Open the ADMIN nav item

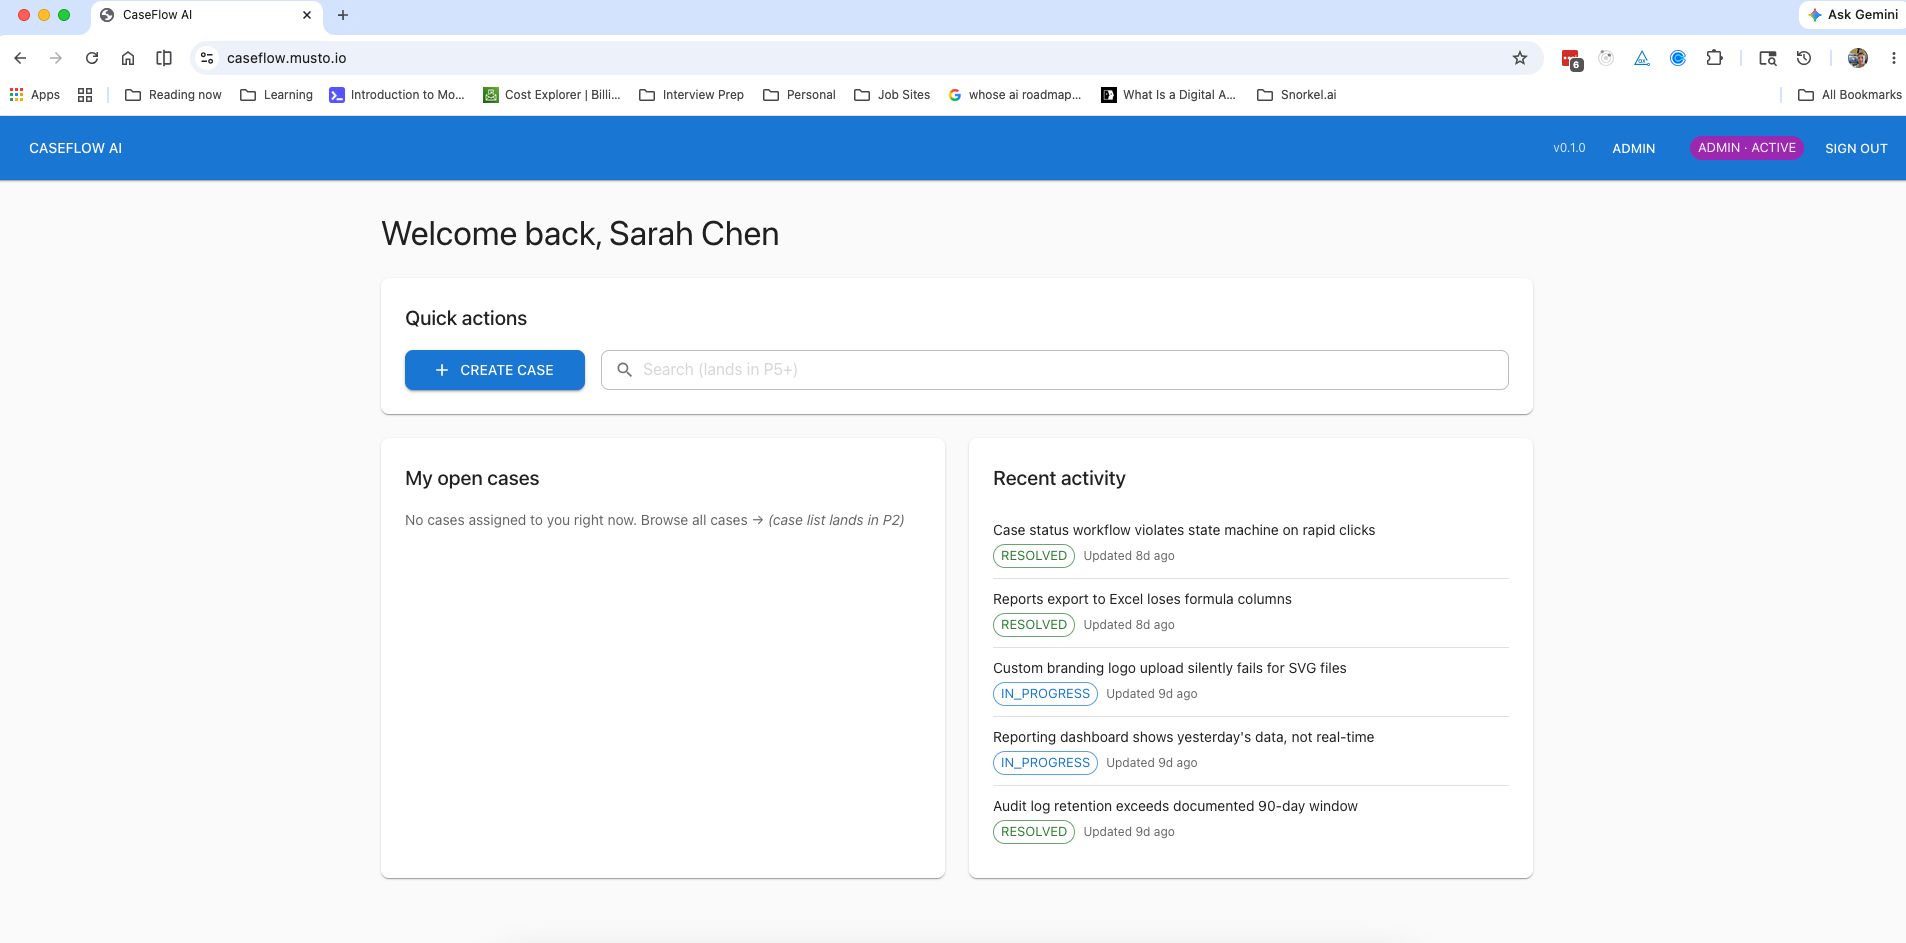1634,148
